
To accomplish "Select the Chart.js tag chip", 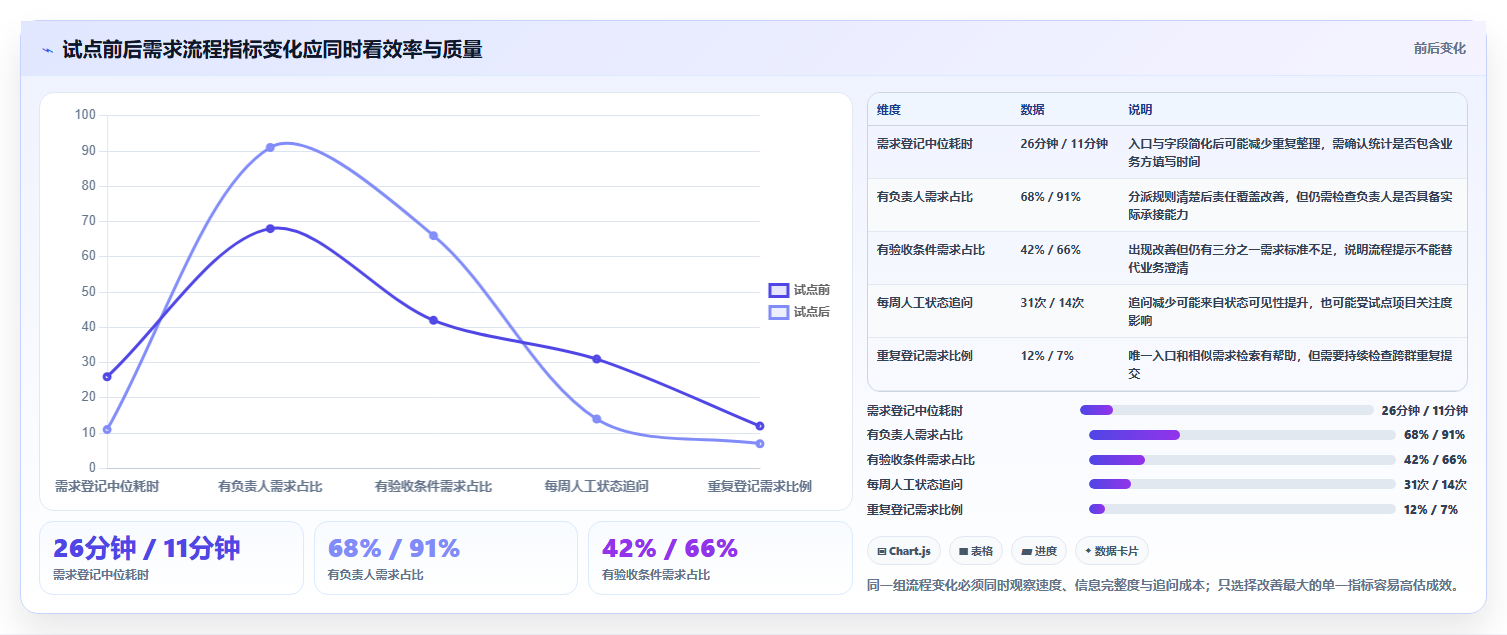I will point(903,551).
